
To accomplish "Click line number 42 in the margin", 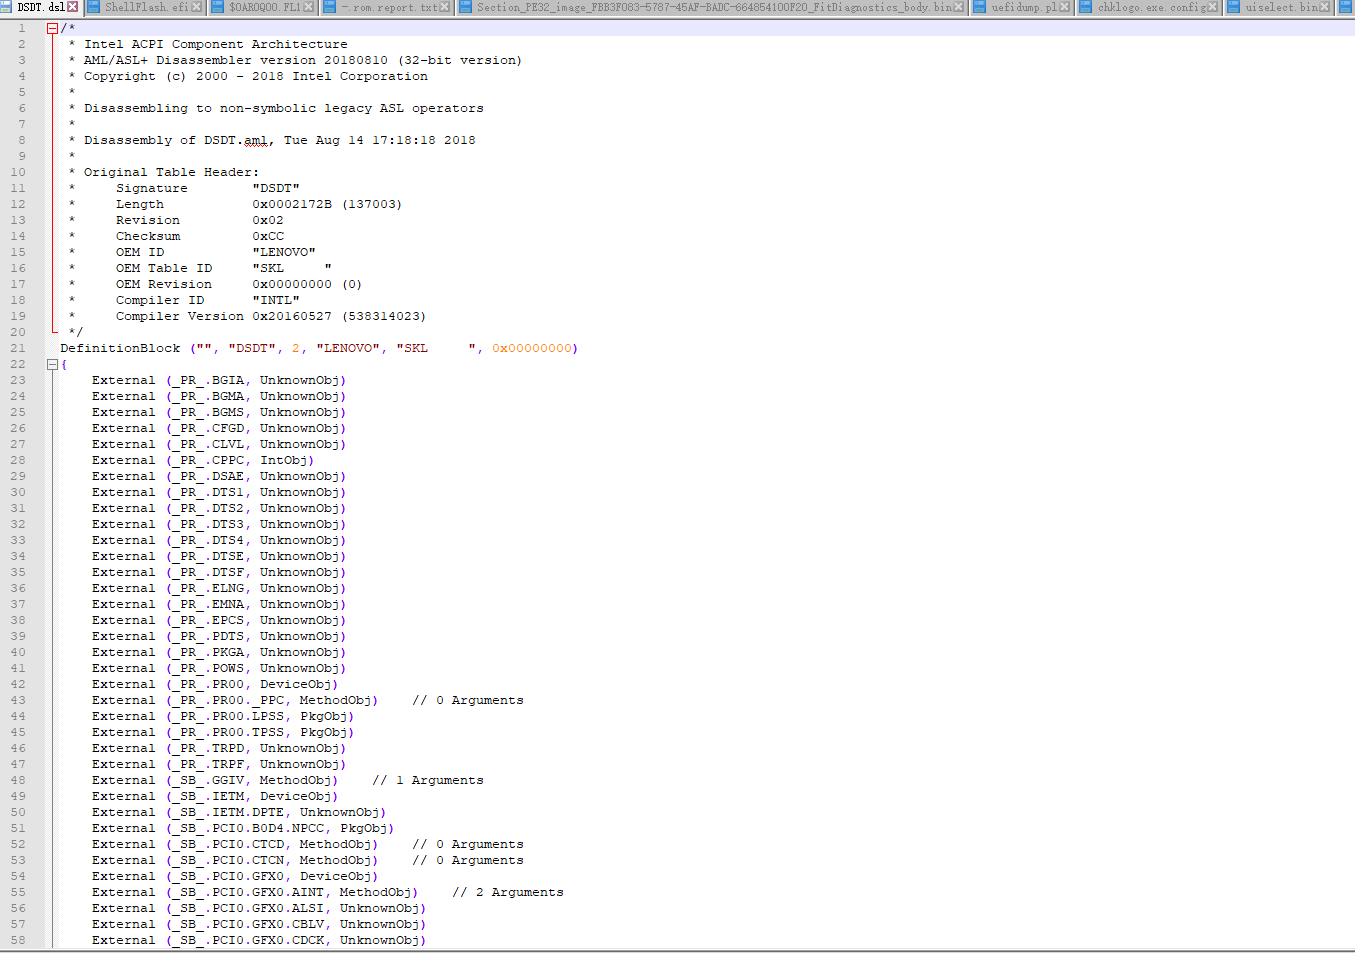I will (18, 684).
